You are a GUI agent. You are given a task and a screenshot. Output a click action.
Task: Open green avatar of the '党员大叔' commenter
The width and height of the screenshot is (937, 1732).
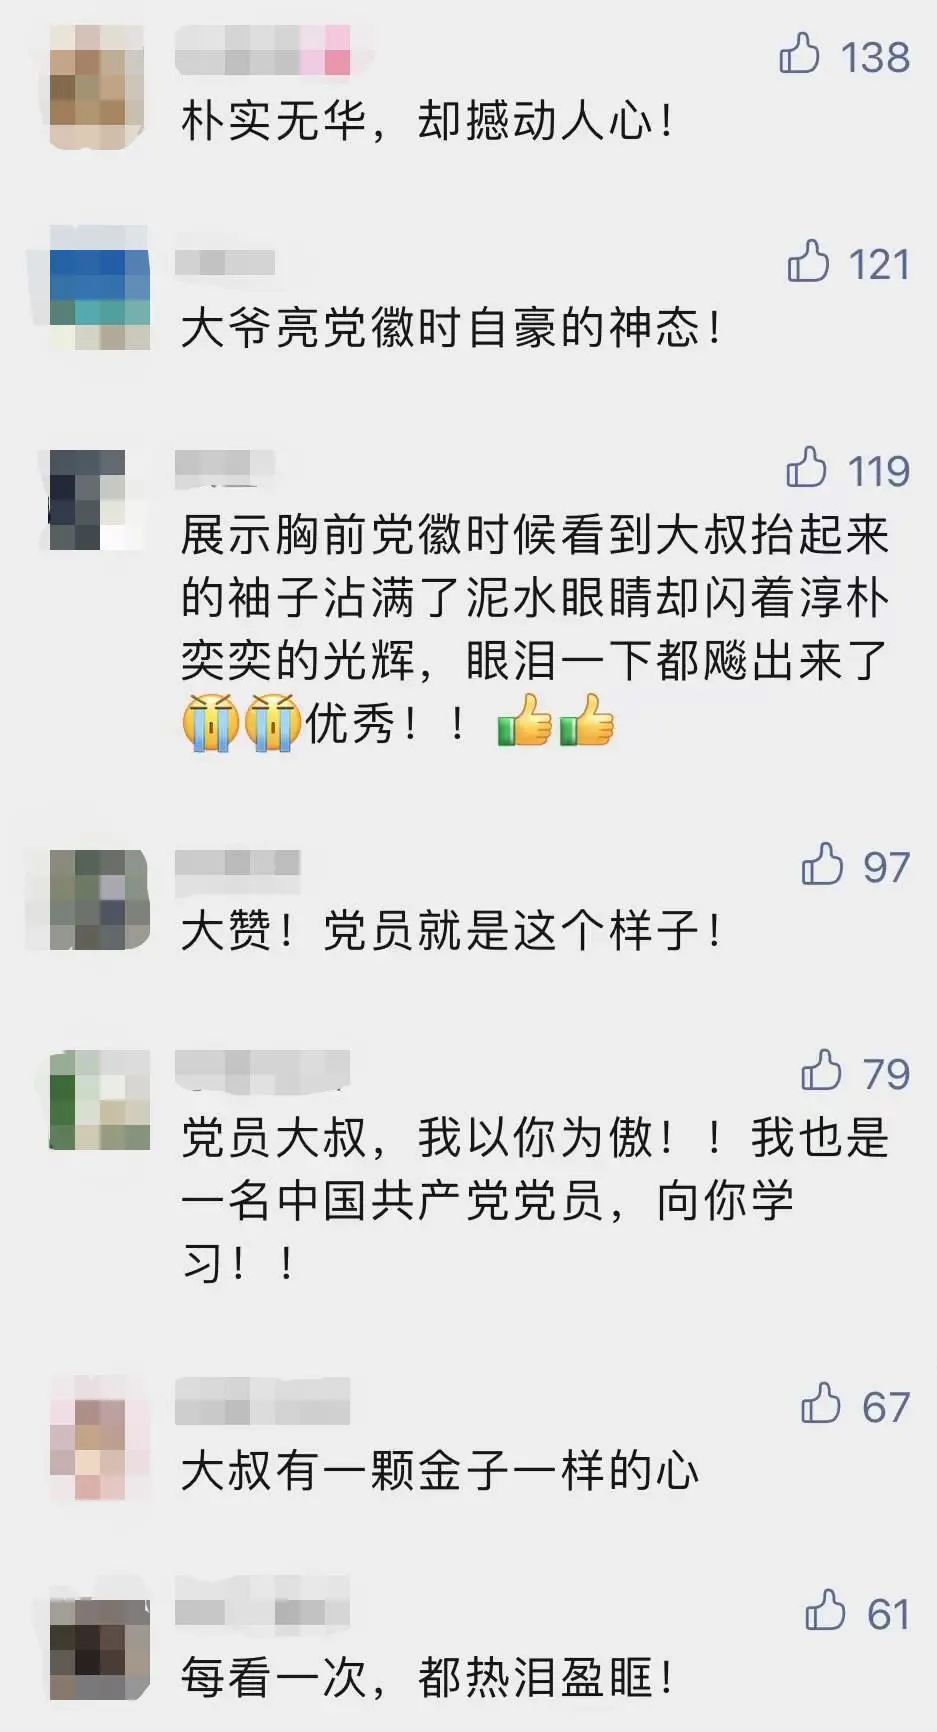point(100,1100)
